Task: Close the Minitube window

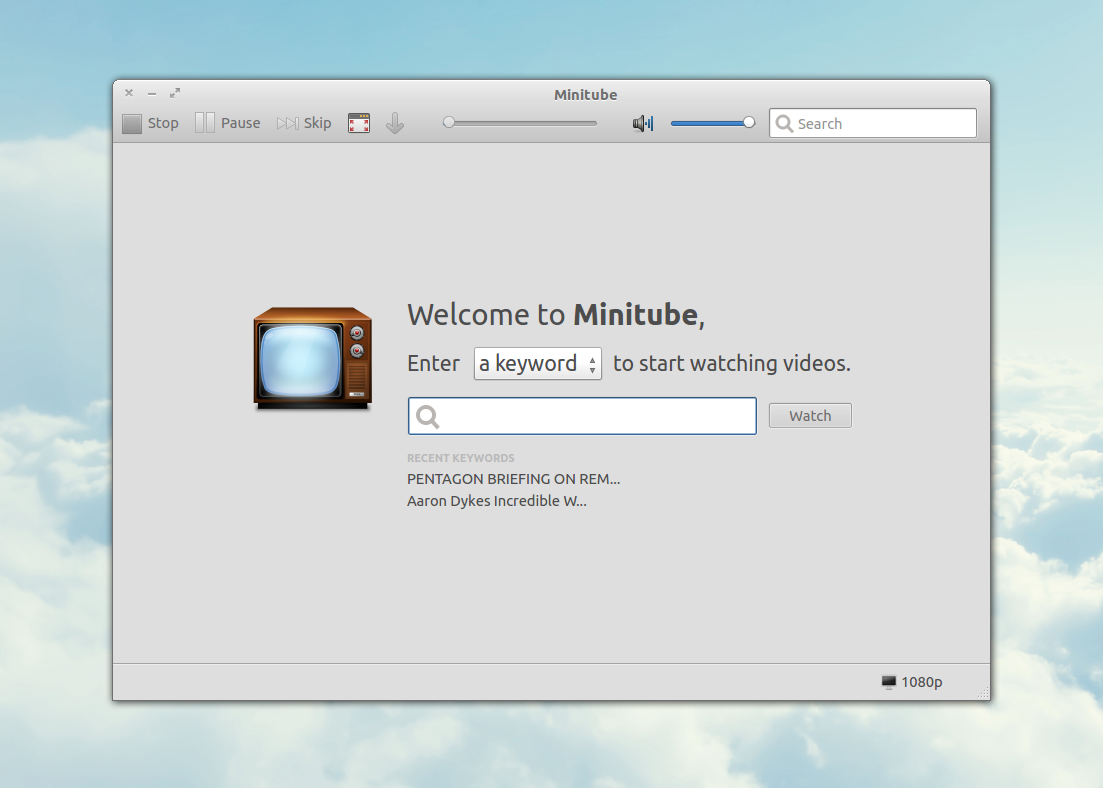Action: 129,93
